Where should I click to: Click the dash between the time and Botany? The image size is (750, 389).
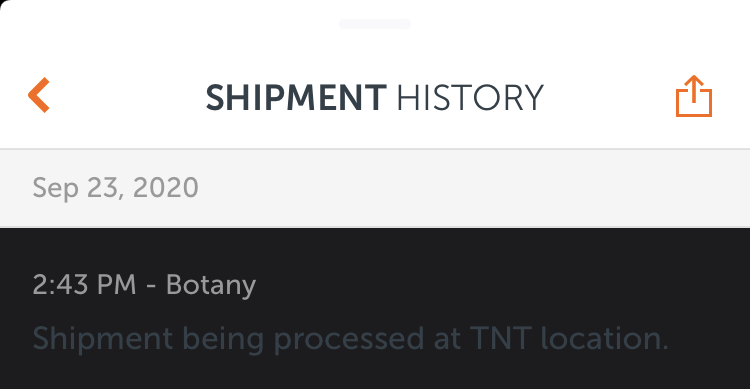click(151, 287)
